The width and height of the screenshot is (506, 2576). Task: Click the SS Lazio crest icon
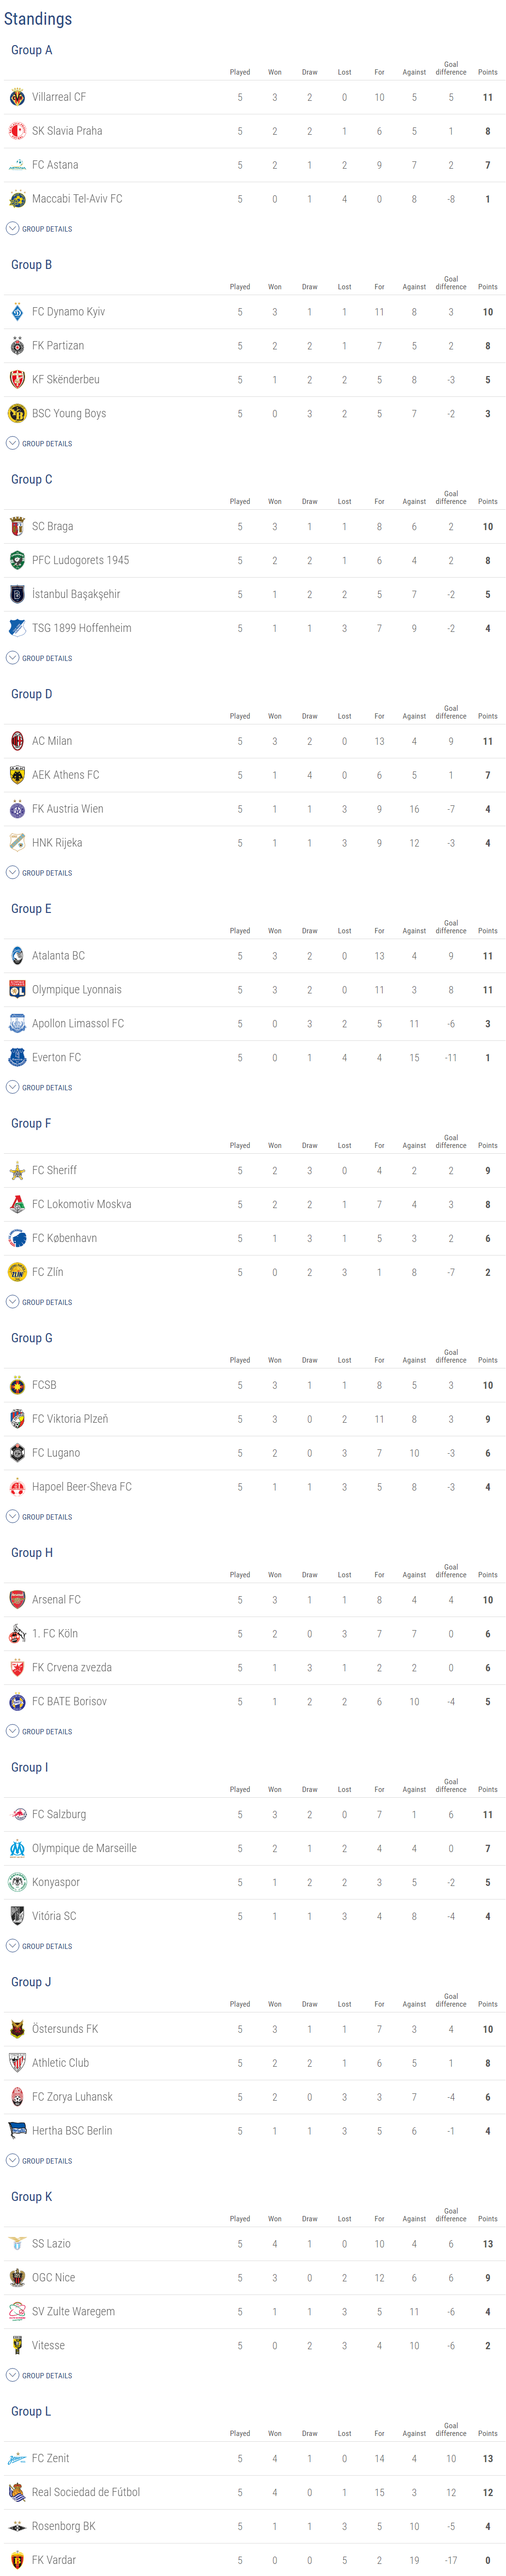coord(17,2243)
